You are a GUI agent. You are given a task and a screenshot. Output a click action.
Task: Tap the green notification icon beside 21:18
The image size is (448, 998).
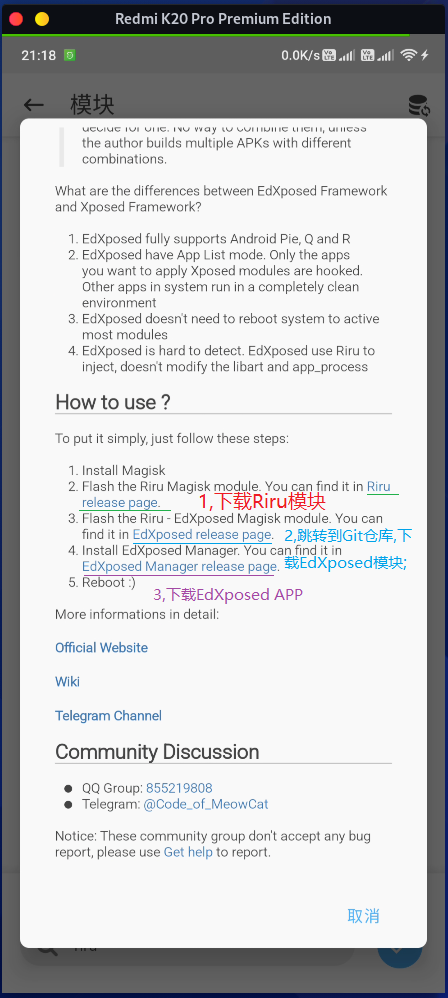[x=69, y=55]
